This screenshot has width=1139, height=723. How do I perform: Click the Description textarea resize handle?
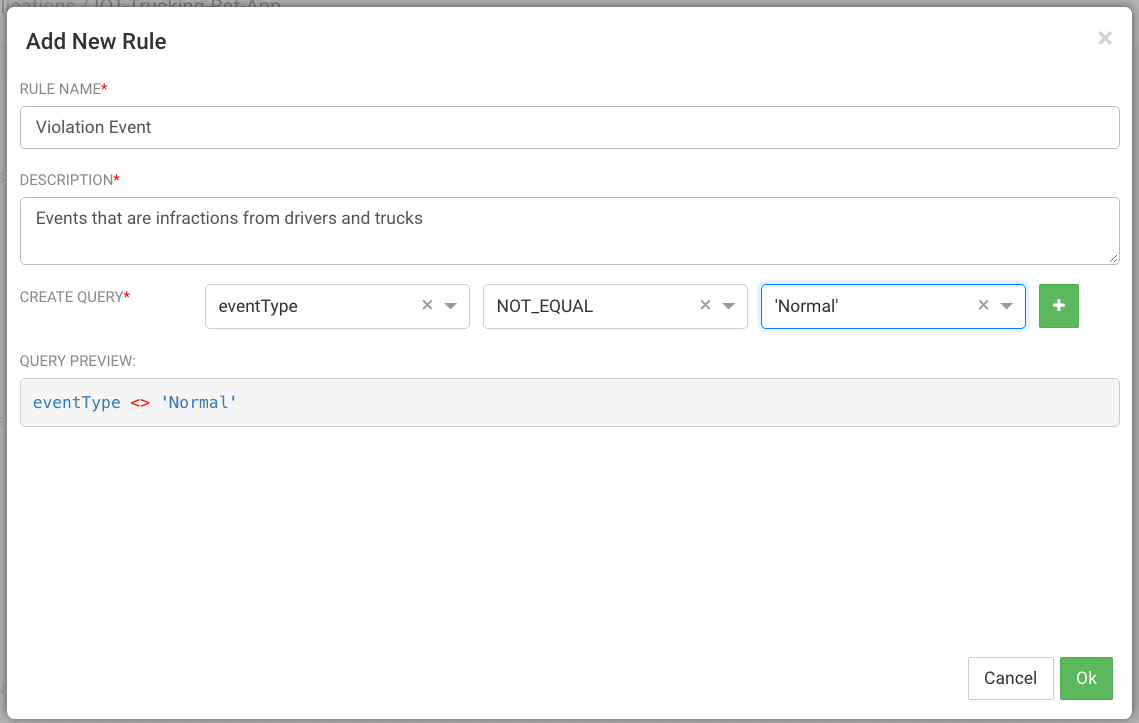tap(1114, 259)
